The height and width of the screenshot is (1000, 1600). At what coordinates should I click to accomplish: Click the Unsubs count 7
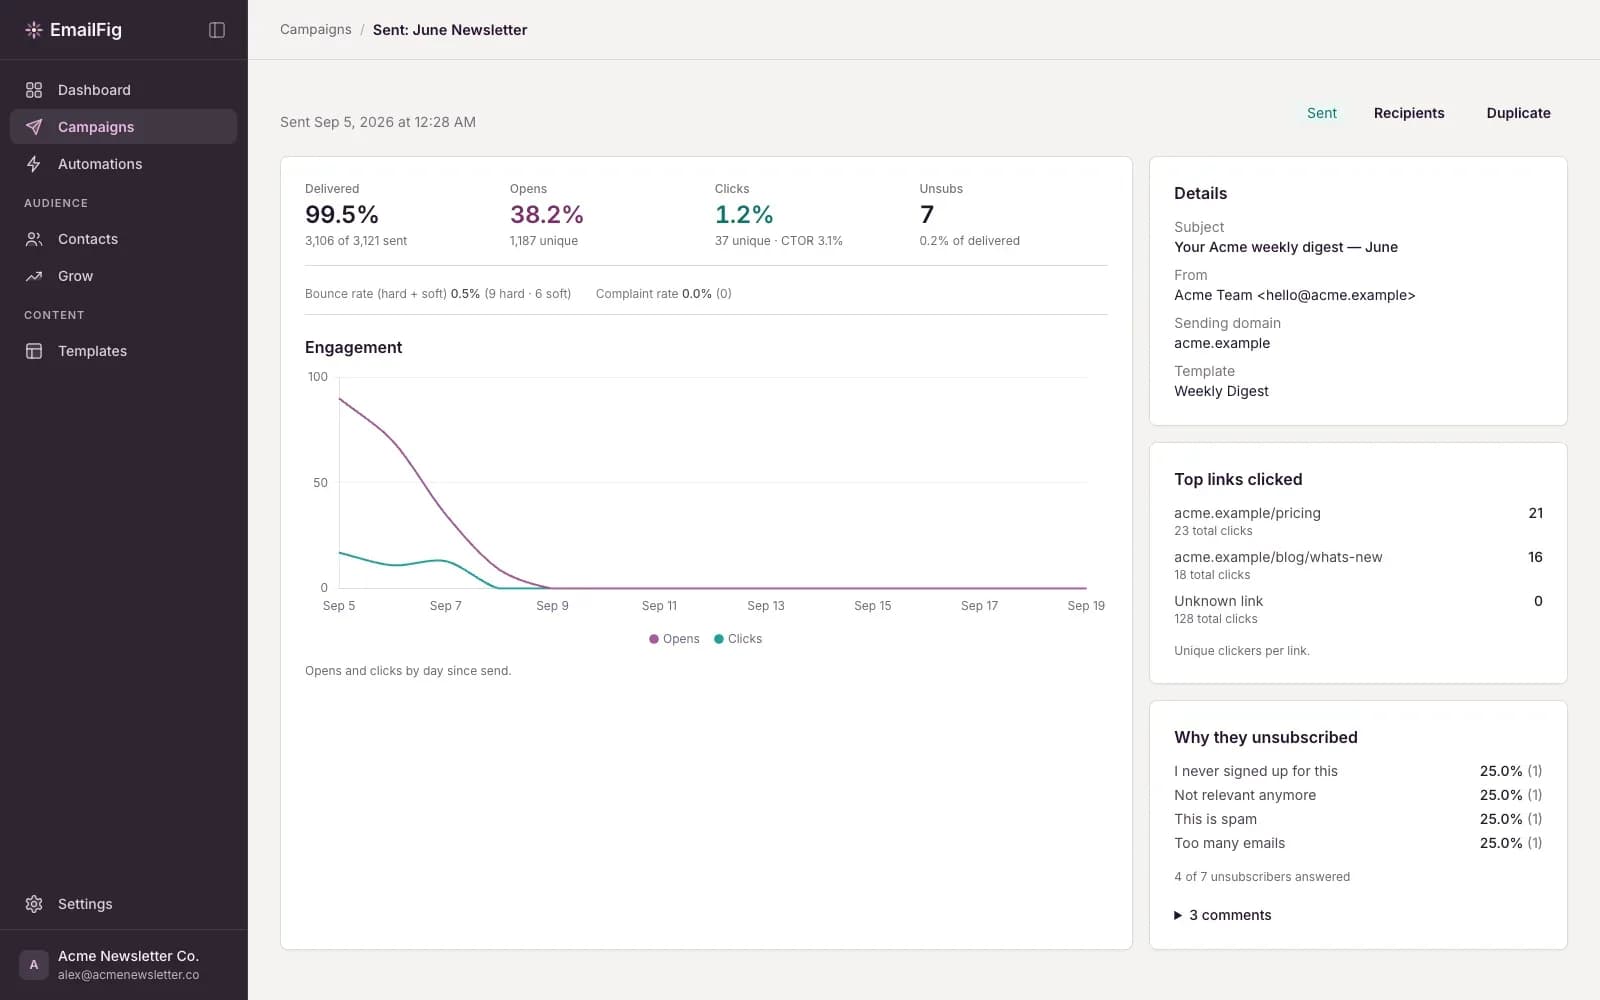927,215
